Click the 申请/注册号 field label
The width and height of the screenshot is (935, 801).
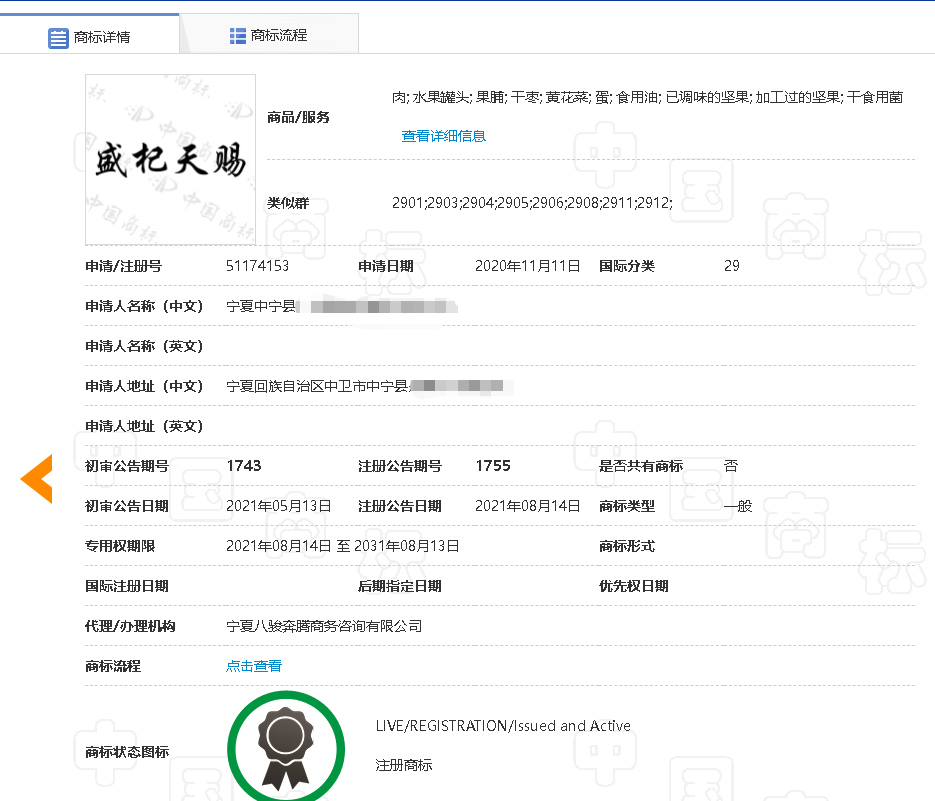(123, 266)
